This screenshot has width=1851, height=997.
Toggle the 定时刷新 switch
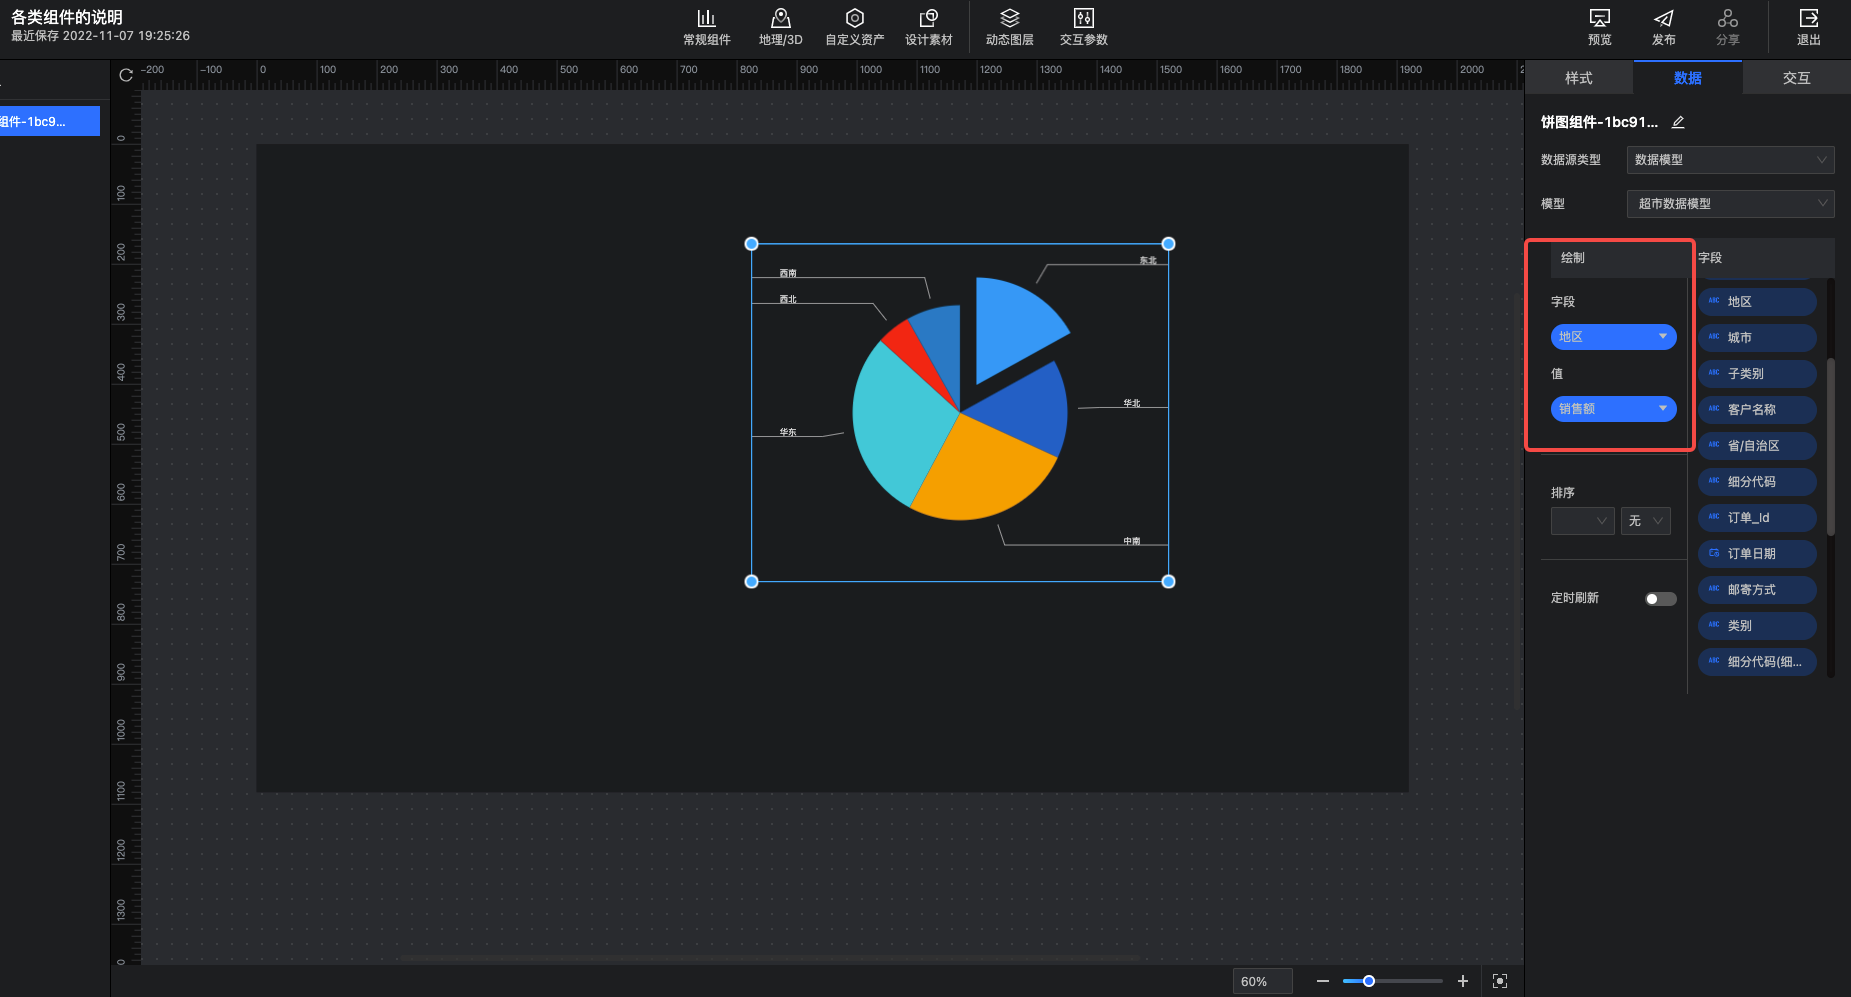coord(1660,599)
